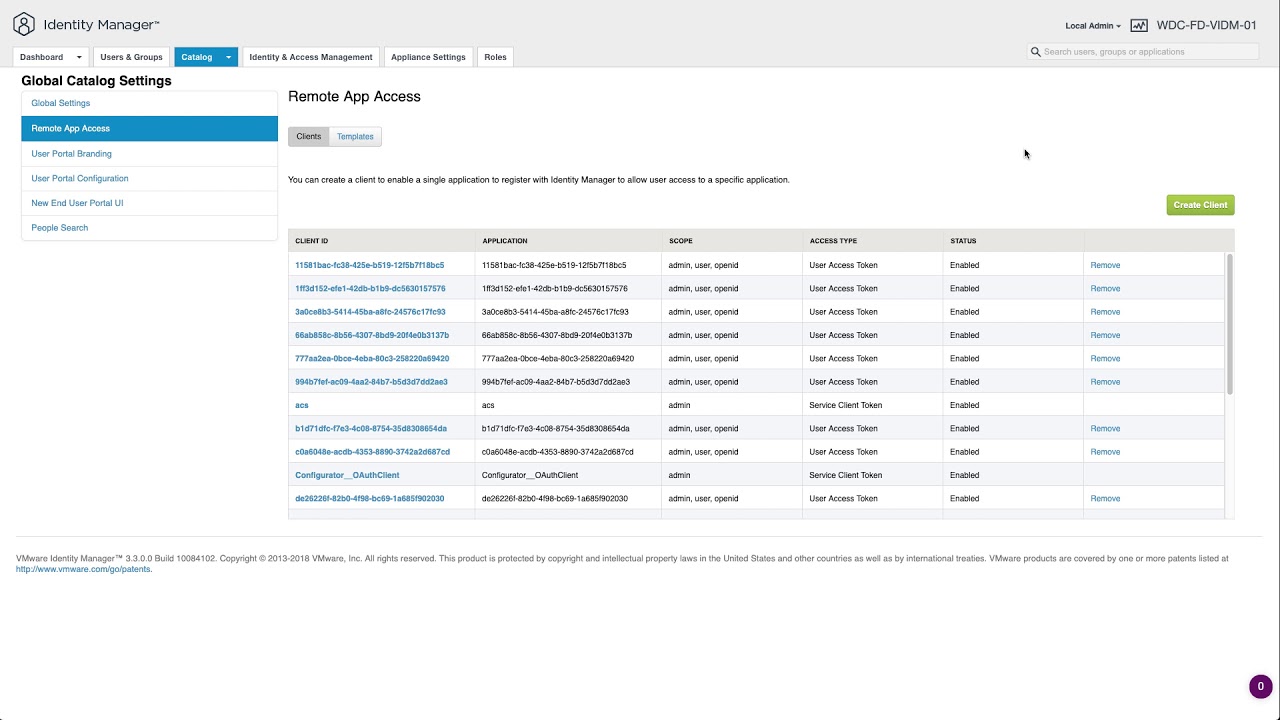Open the acs client ID link
This screenshot has height=720, width=1280.
click(x=302, y=405)
